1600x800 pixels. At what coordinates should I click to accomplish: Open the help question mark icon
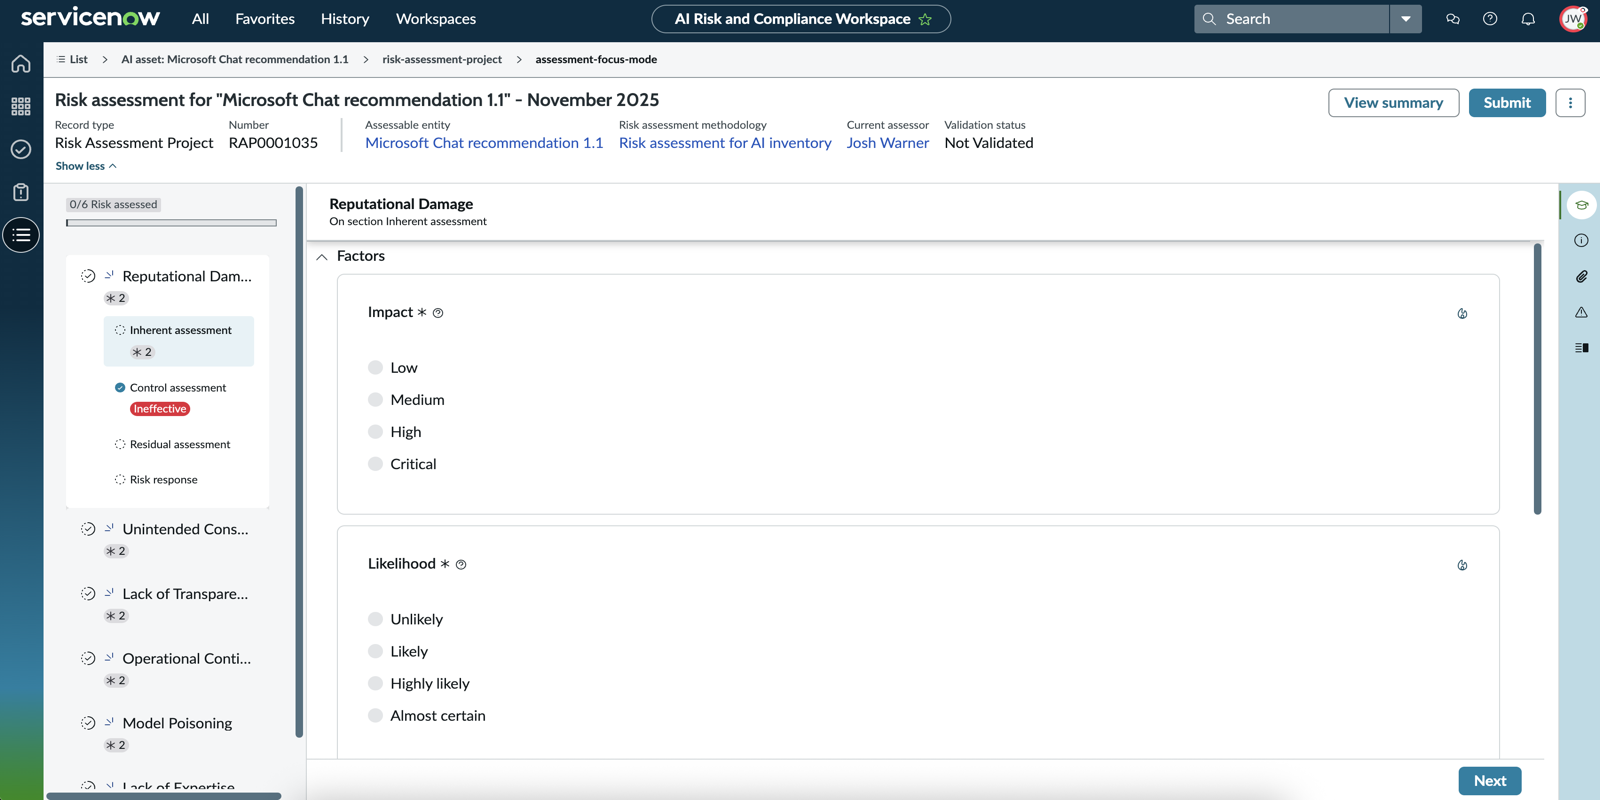coord(1490,19)
